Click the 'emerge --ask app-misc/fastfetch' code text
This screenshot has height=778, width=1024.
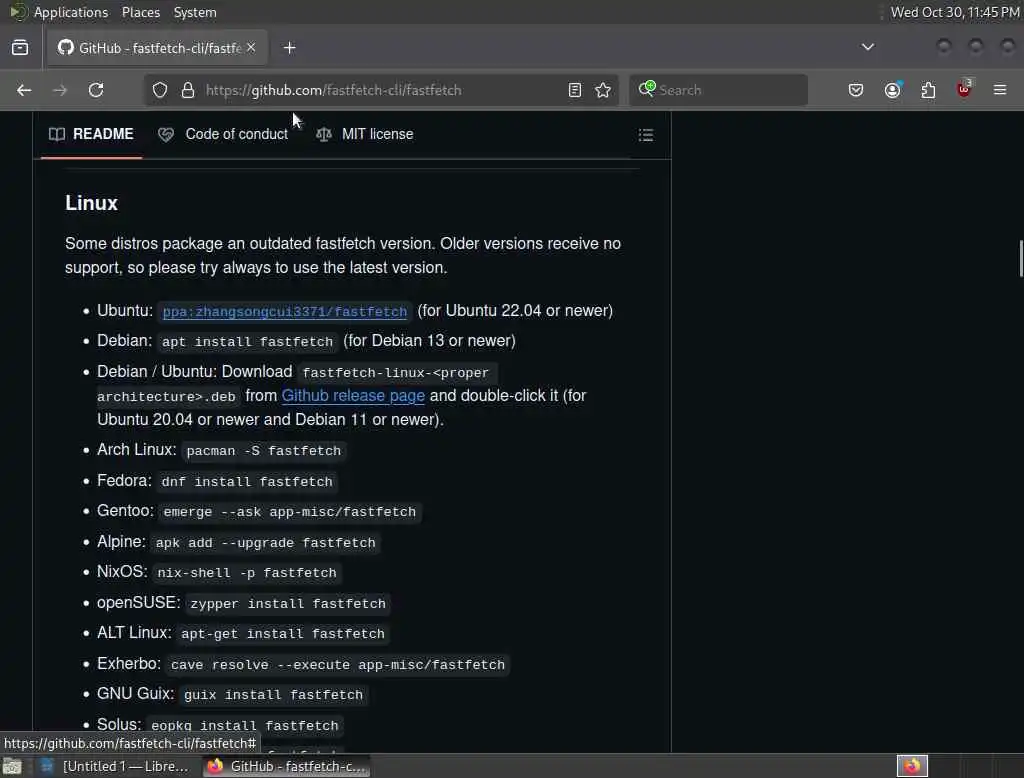point(289,512)
